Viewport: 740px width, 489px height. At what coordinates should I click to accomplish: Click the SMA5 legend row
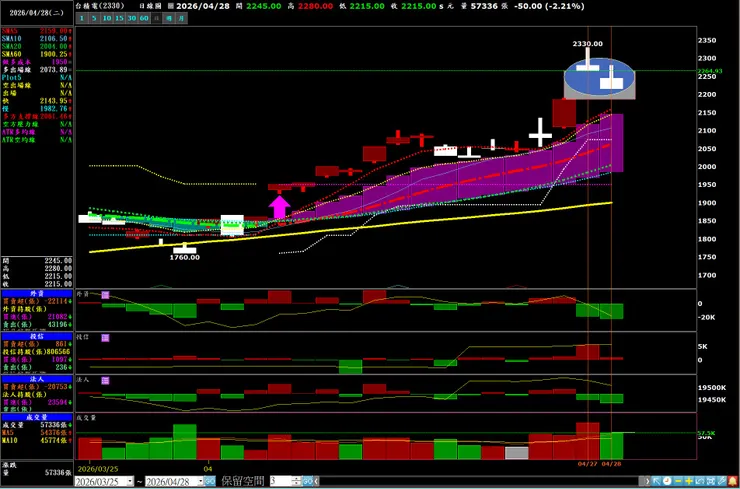click(37, 31)
